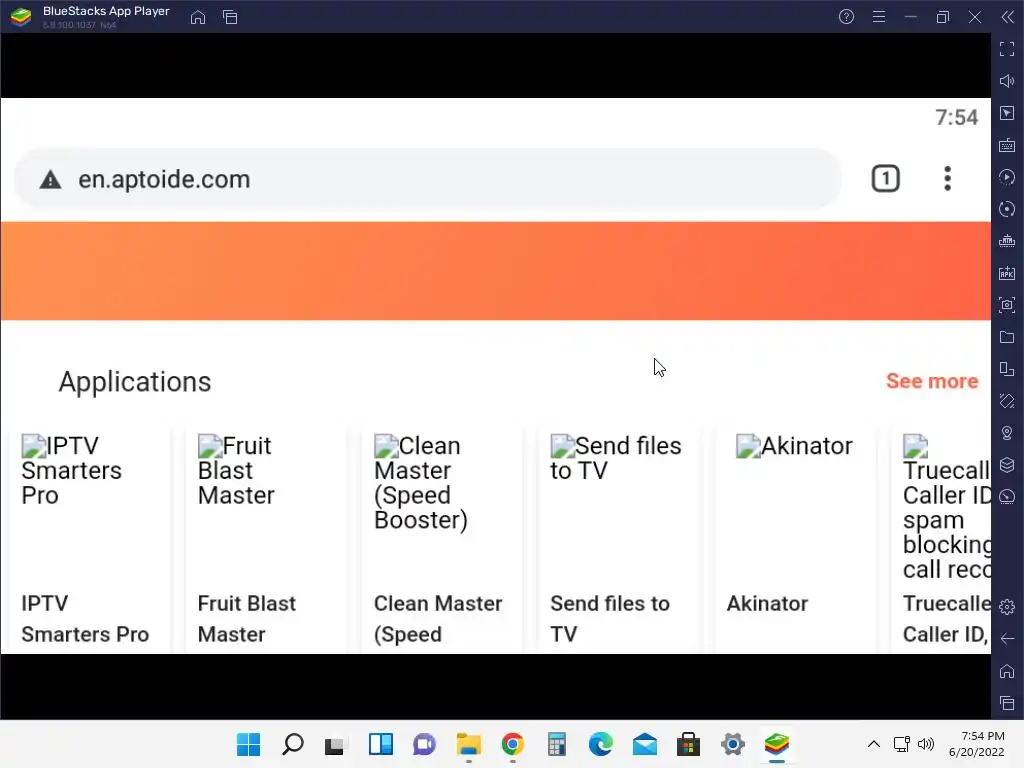Open Truecaller Caller ID app thumbnail
Screen dimensions: 1024x768
(946, 507)
